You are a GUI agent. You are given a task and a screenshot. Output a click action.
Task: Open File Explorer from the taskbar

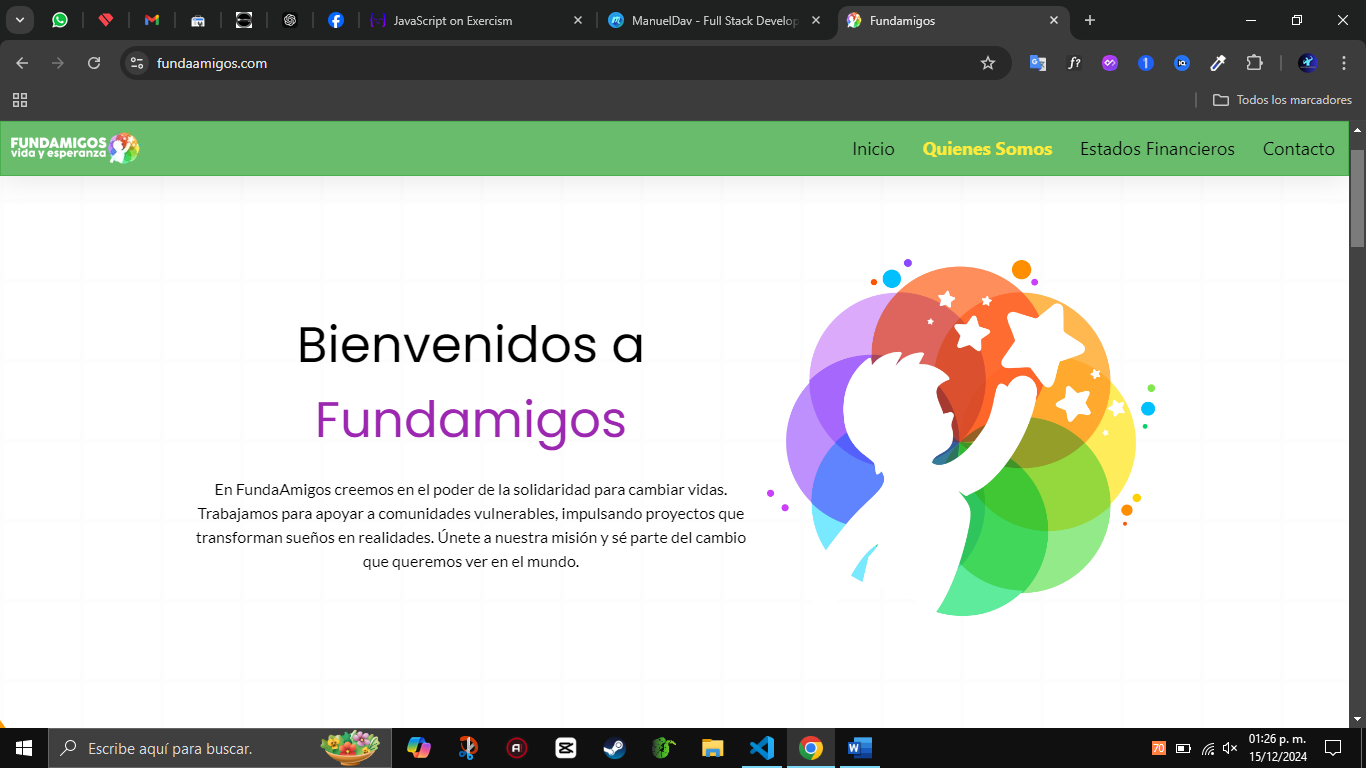712,748
